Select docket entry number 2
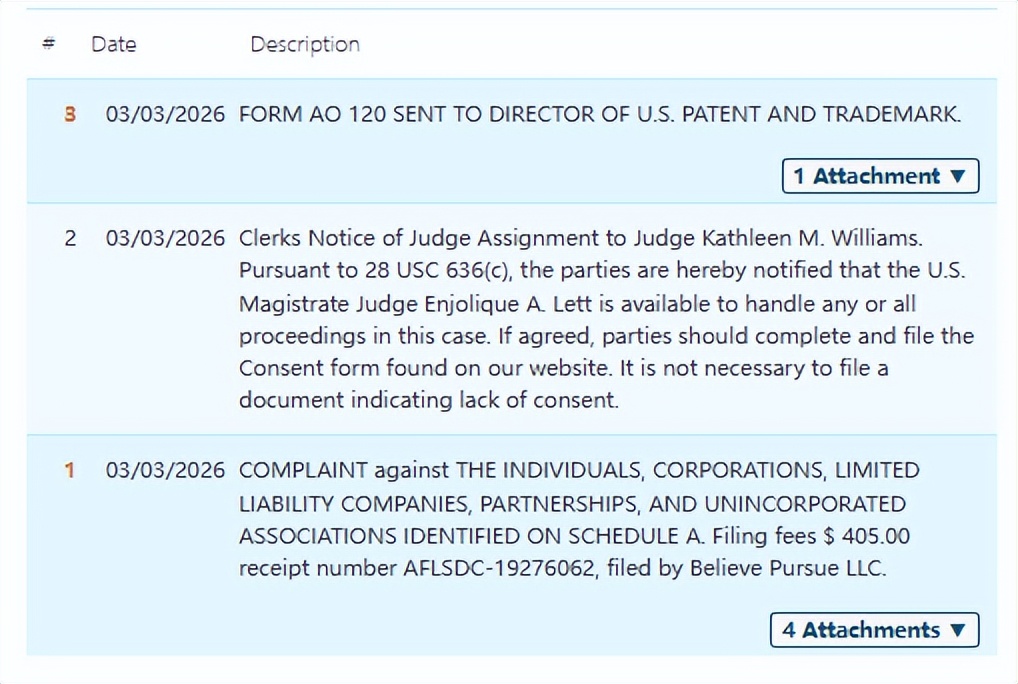1018x684 pixels. (70, 238)
